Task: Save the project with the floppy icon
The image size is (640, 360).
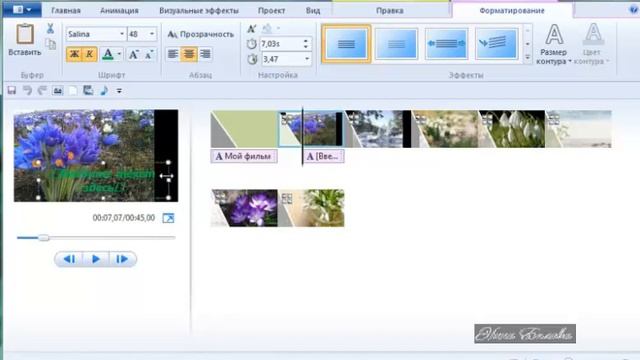Action: click(x=12, y=91)
